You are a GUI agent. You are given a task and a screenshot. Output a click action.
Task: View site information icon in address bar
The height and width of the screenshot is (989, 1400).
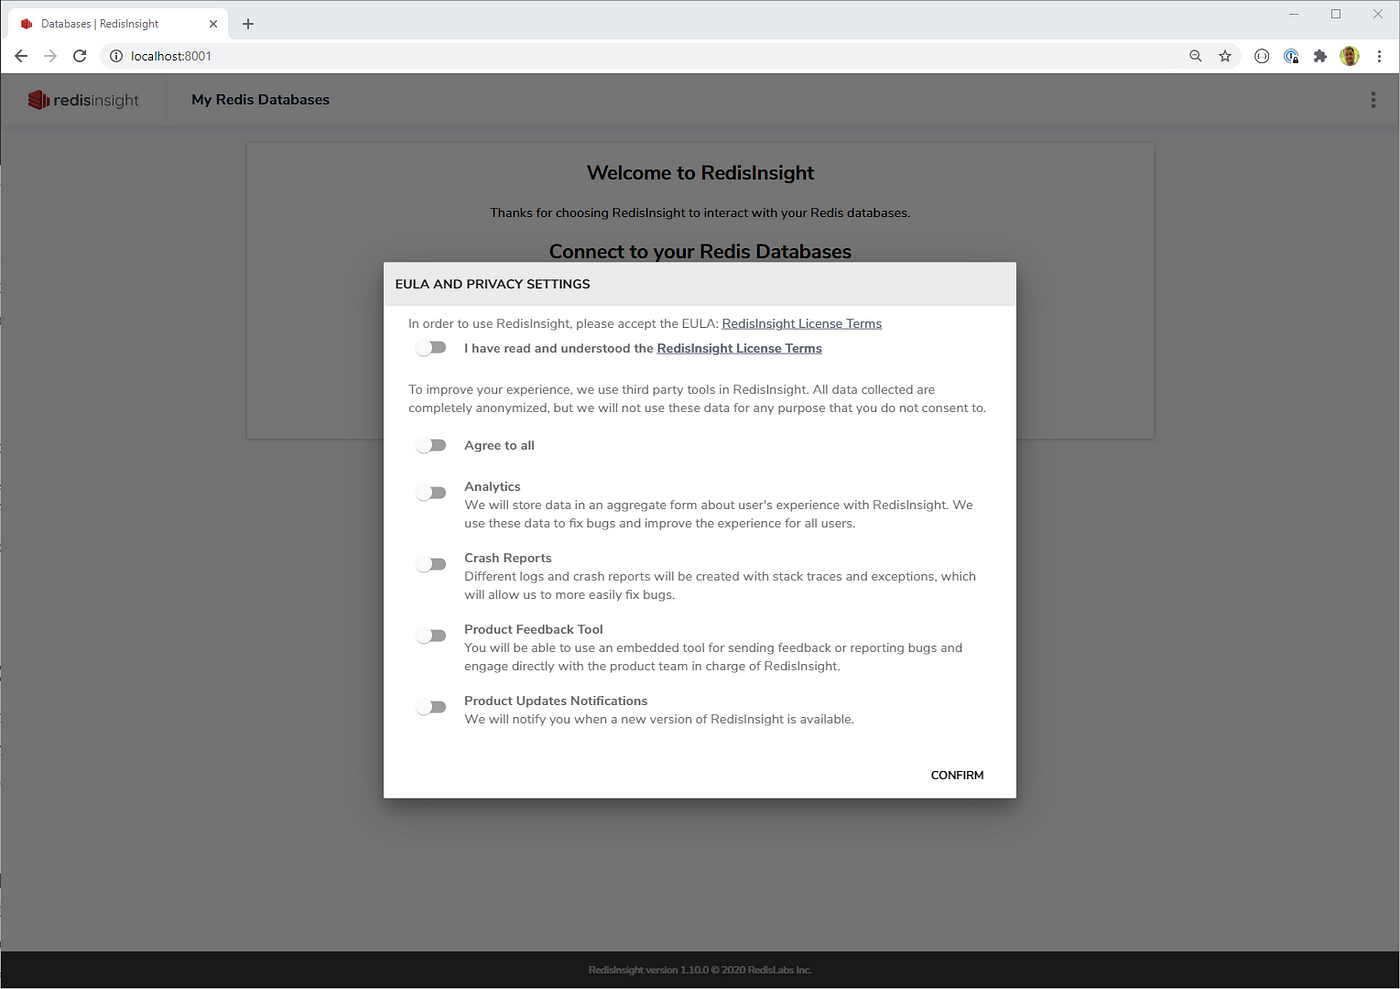[x=116, y=56]
